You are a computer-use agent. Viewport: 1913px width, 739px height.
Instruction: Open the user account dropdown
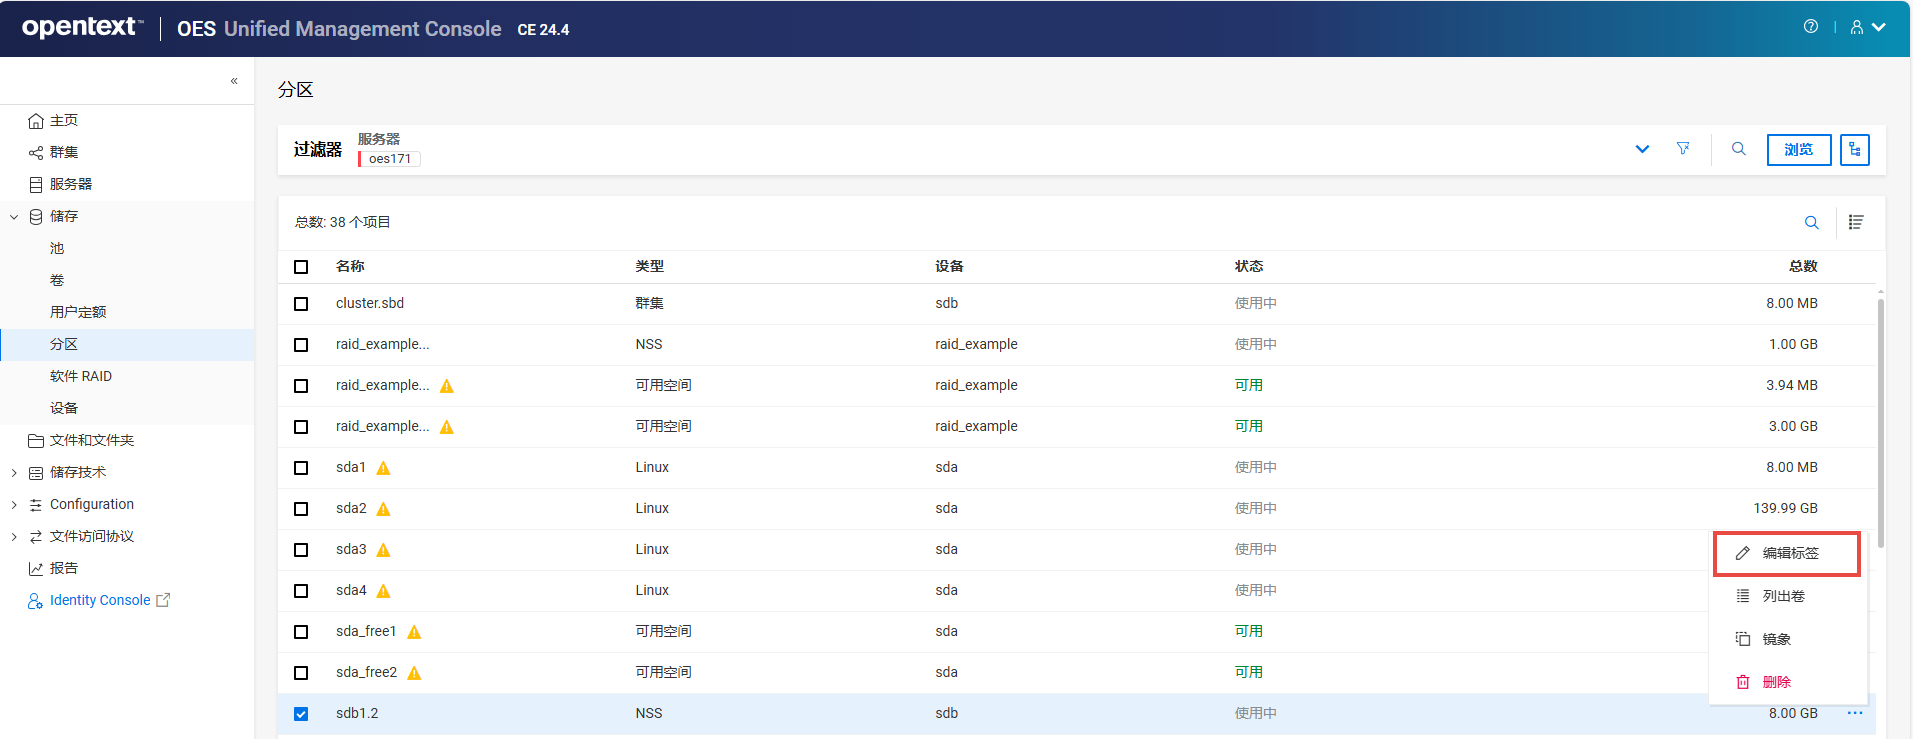click(1867, 27)
